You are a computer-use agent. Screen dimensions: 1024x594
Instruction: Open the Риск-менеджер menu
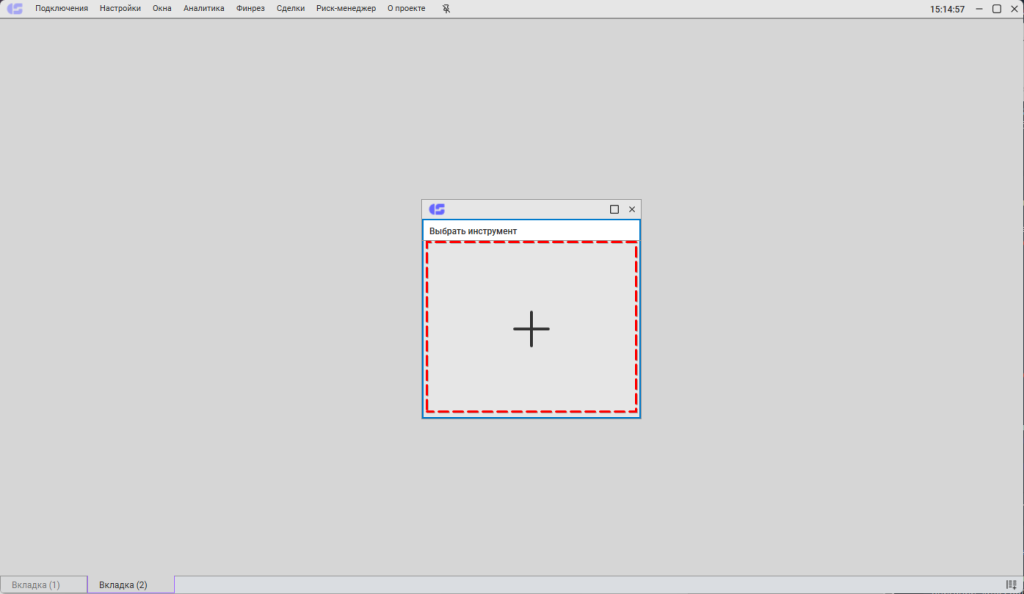coord(346,8)
